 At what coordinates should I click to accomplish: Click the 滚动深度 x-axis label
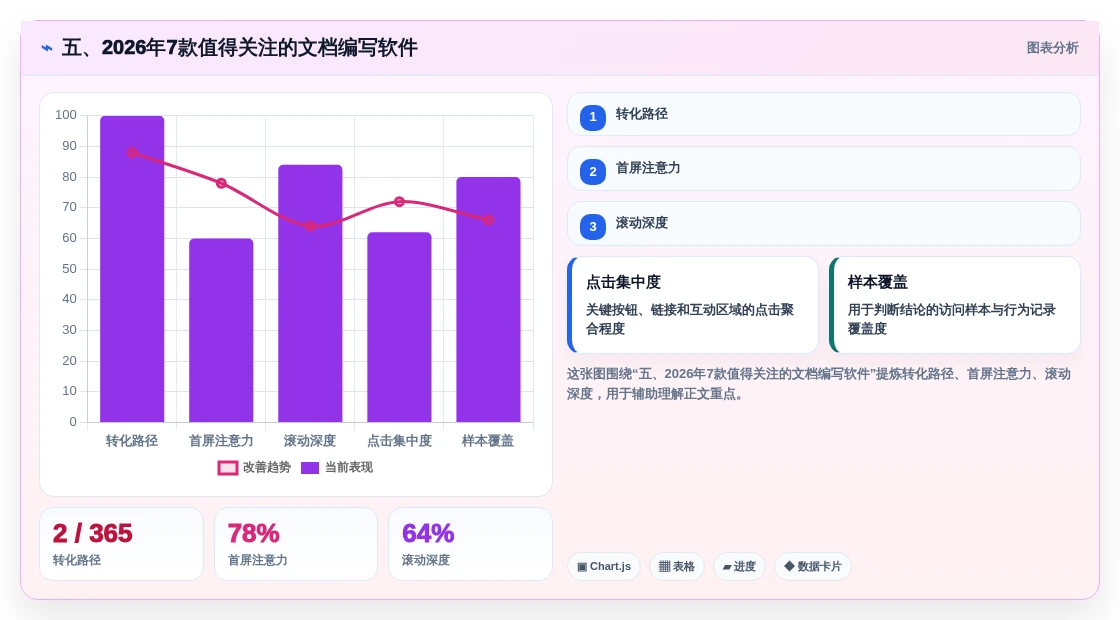(310, 441)
